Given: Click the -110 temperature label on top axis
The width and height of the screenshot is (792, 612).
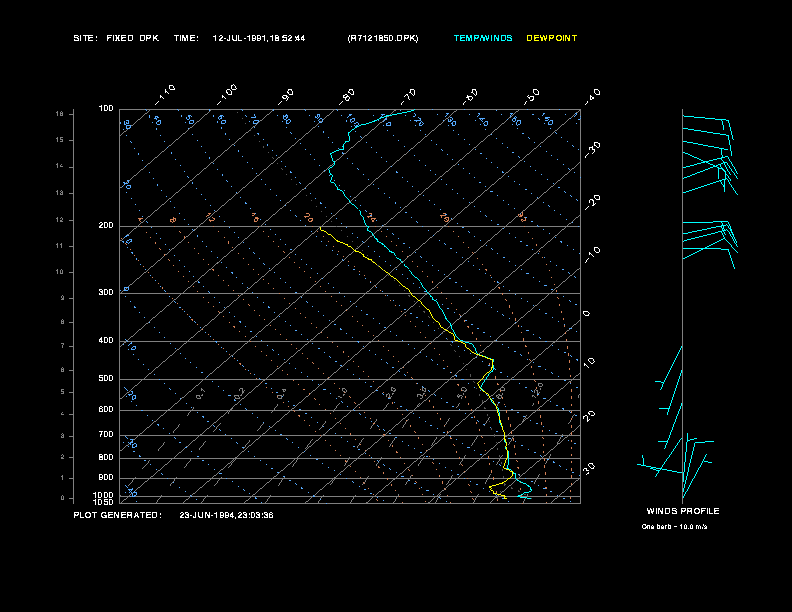Looking at the screenshot, I should (166, 92).
